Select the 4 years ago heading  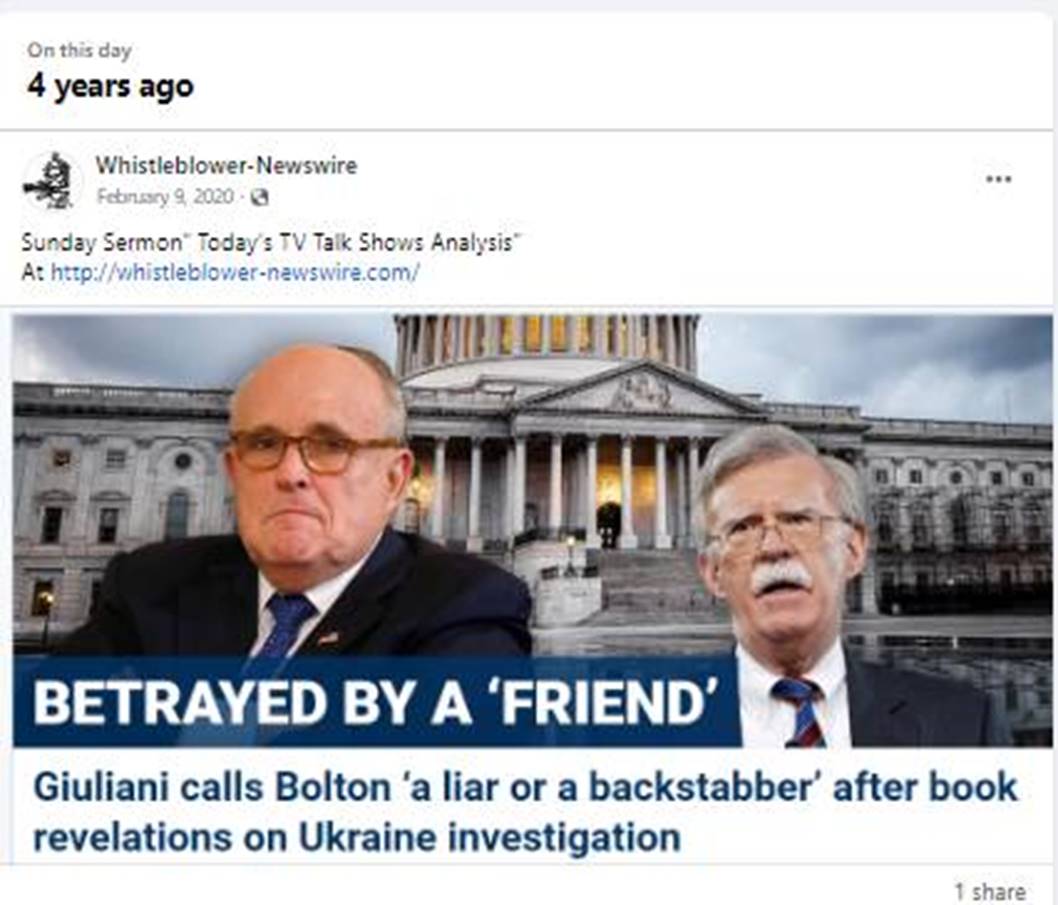pyautogui.click(x=111, y=86)
